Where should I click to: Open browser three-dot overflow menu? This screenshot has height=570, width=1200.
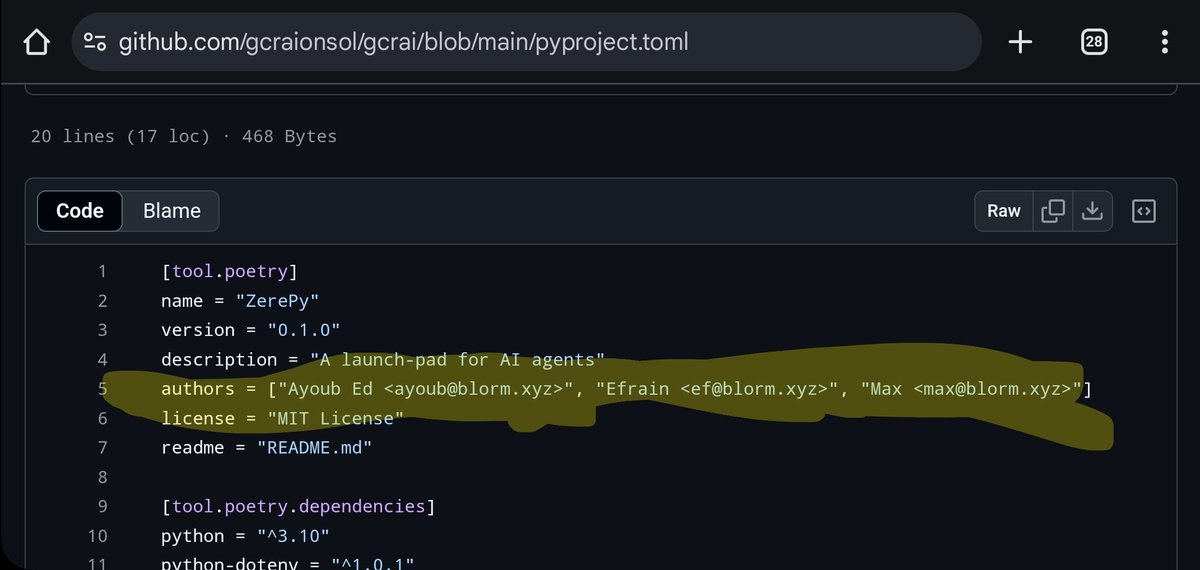click(1165, 42)
